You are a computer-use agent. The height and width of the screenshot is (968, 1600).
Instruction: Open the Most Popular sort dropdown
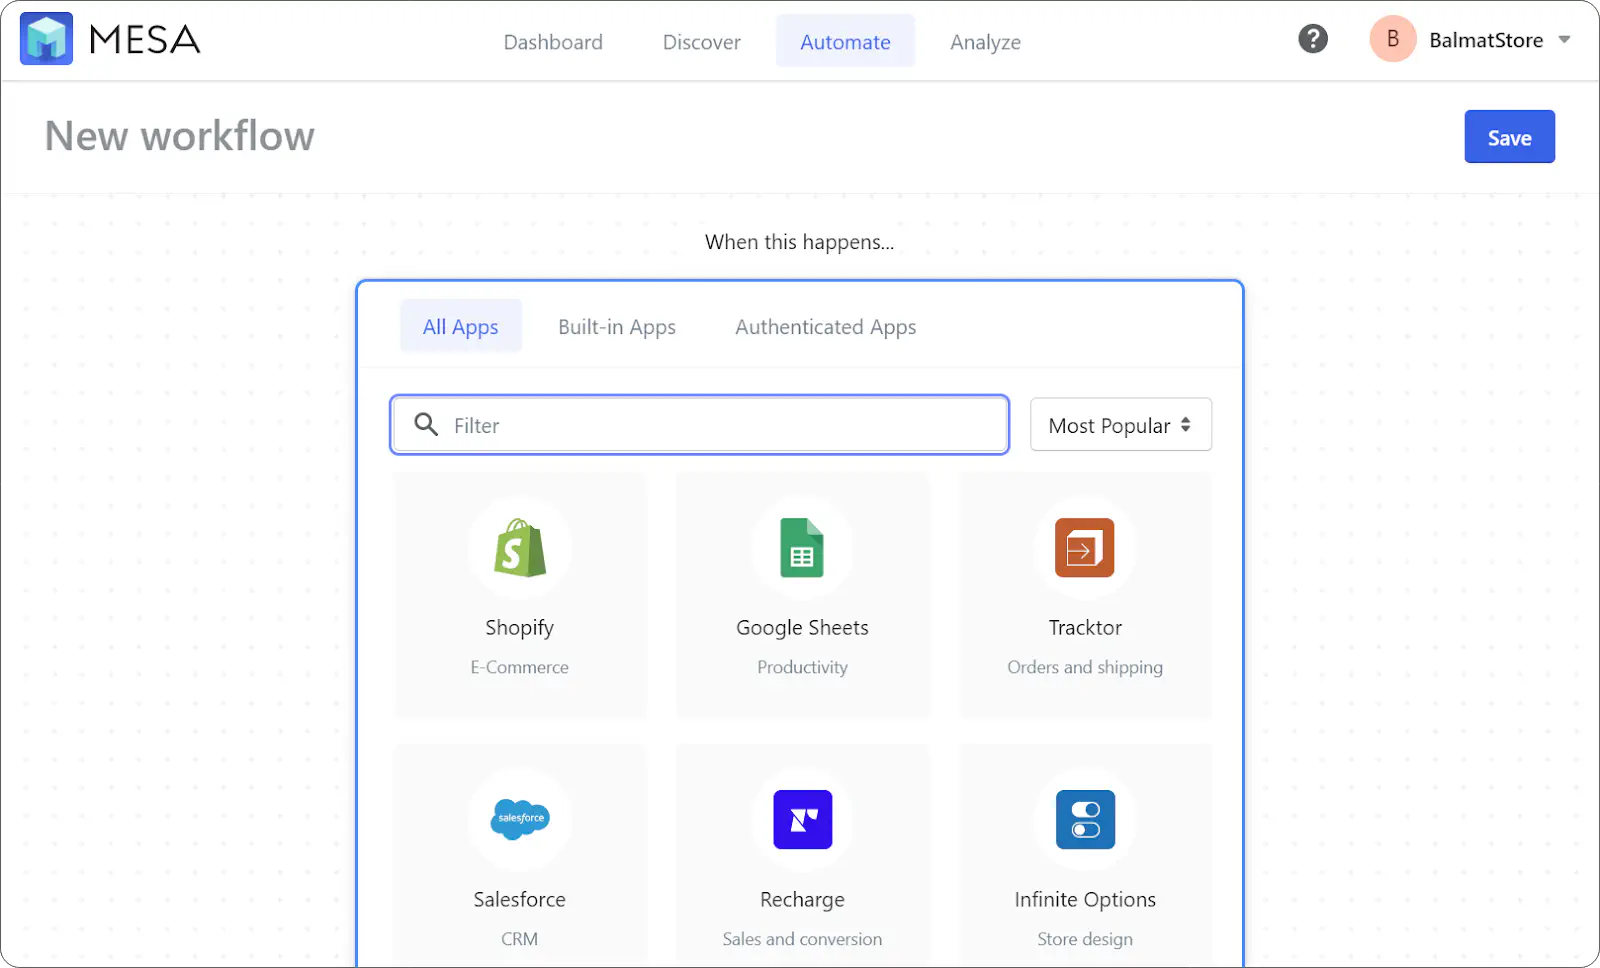[x=1121, y=425]
